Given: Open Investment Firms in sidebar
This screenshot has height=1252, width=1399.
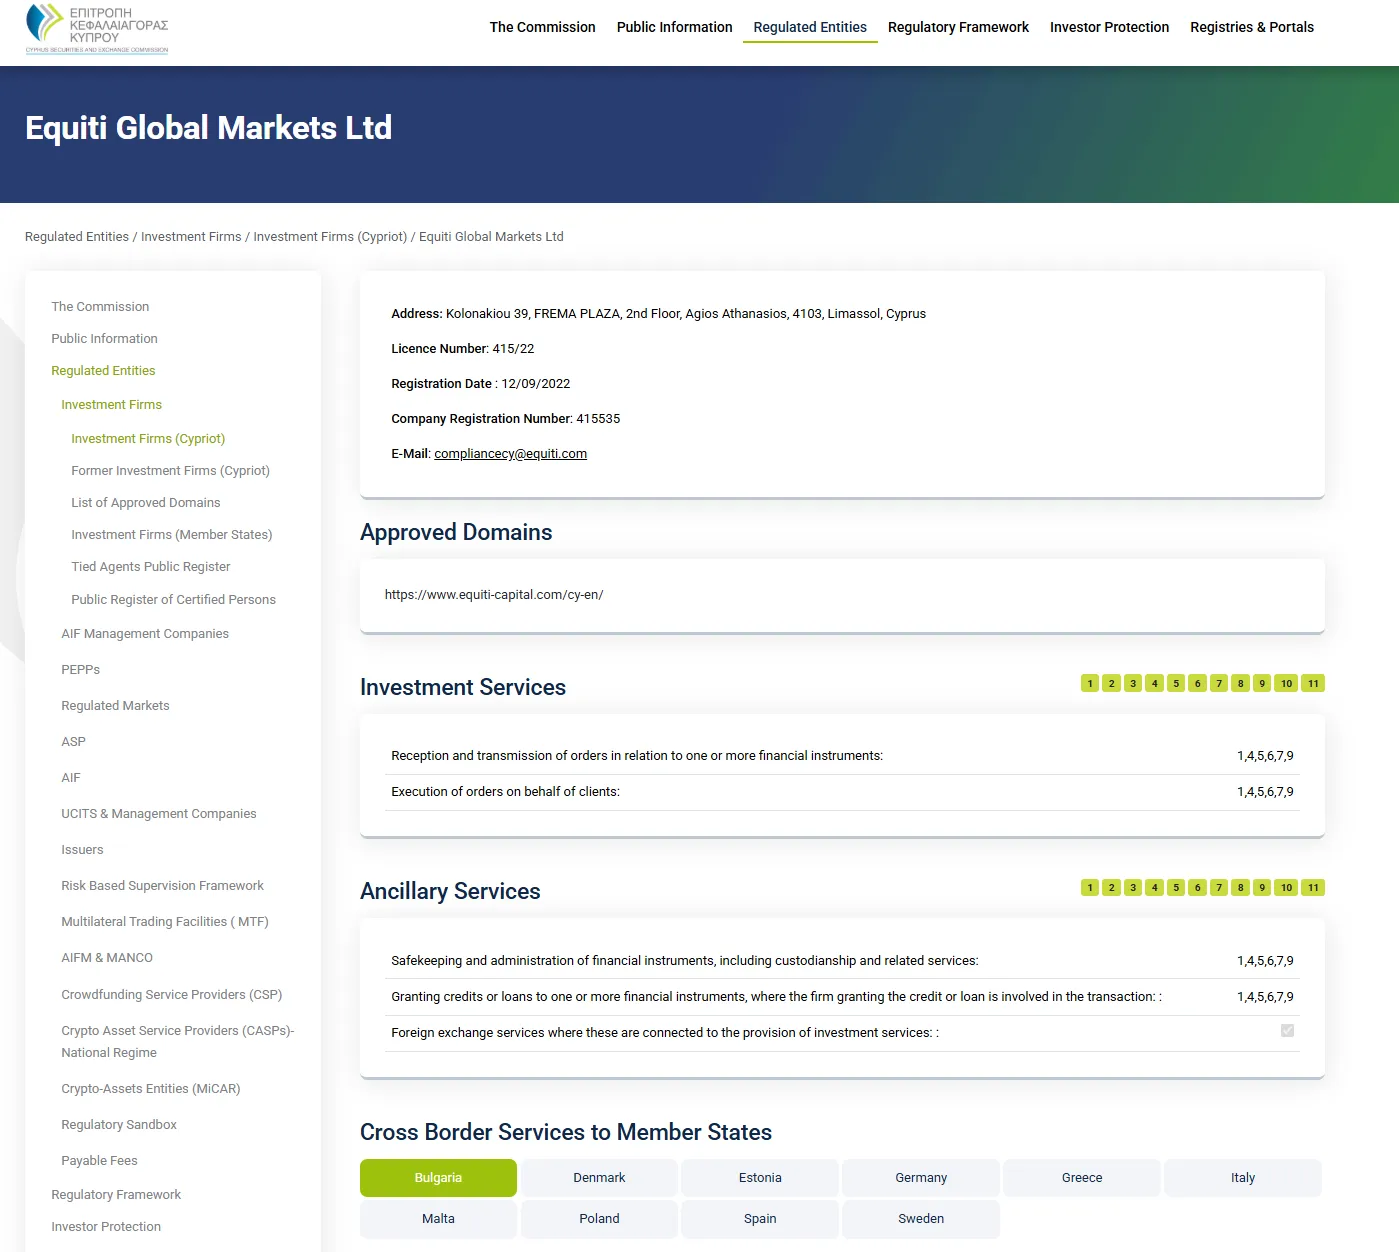Looking at the screenshot, I should (111, 405).
